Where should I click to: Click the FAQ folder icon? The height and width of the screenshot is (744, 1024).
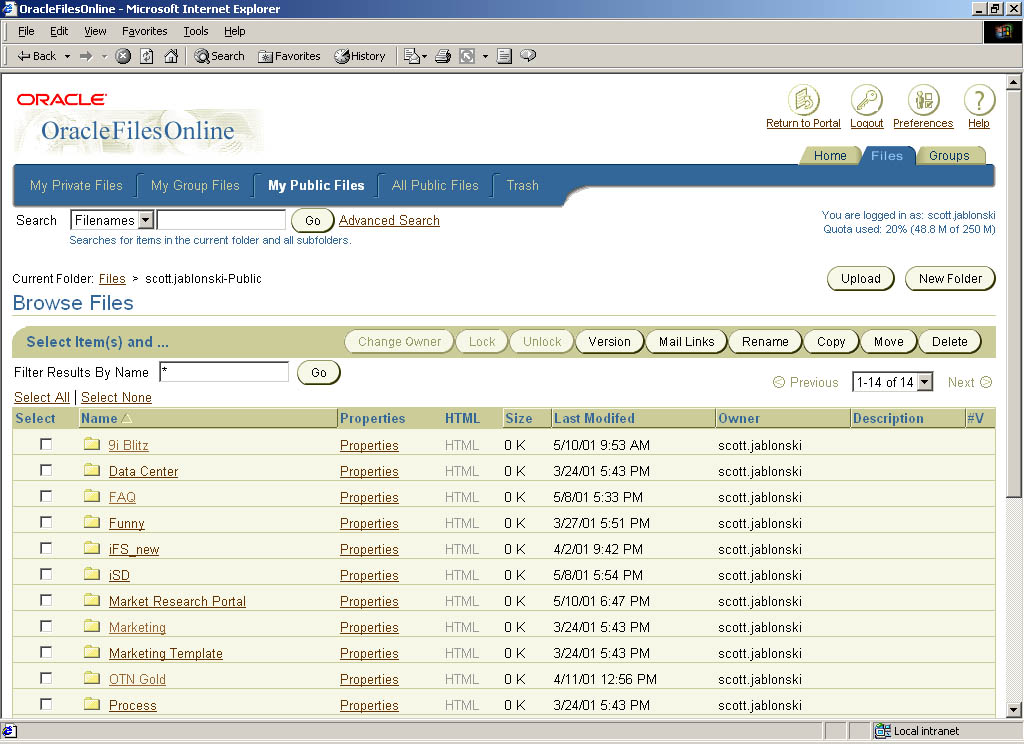92,496
